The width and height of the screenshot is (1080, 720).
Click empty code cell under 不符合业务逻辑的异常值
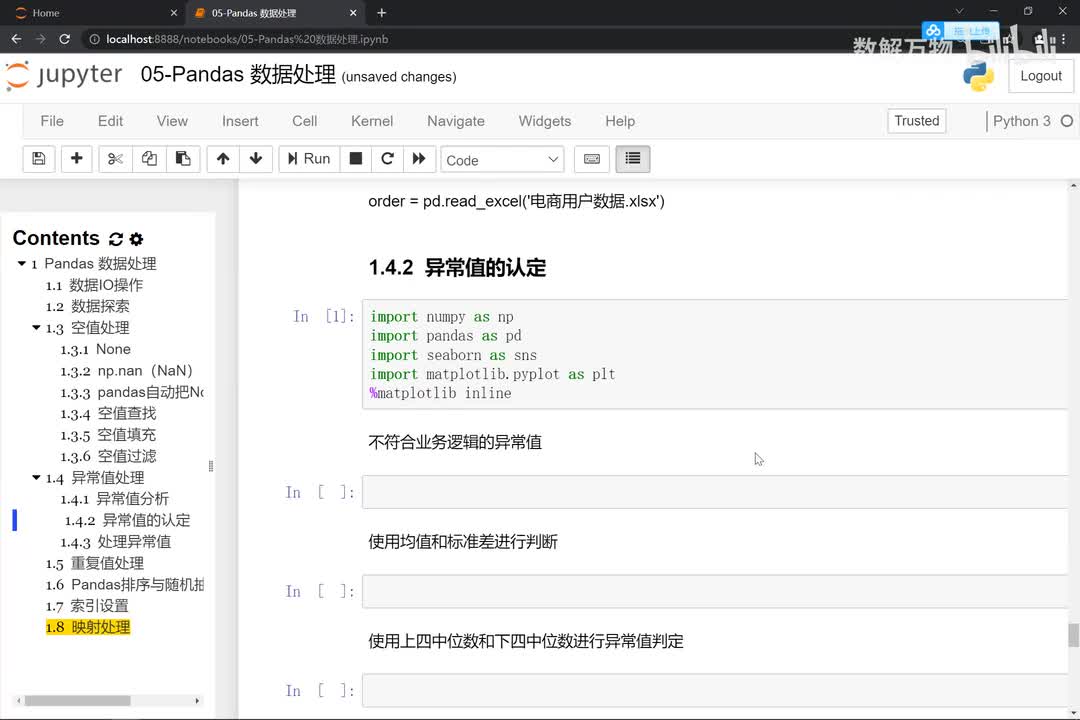point(715,492)
